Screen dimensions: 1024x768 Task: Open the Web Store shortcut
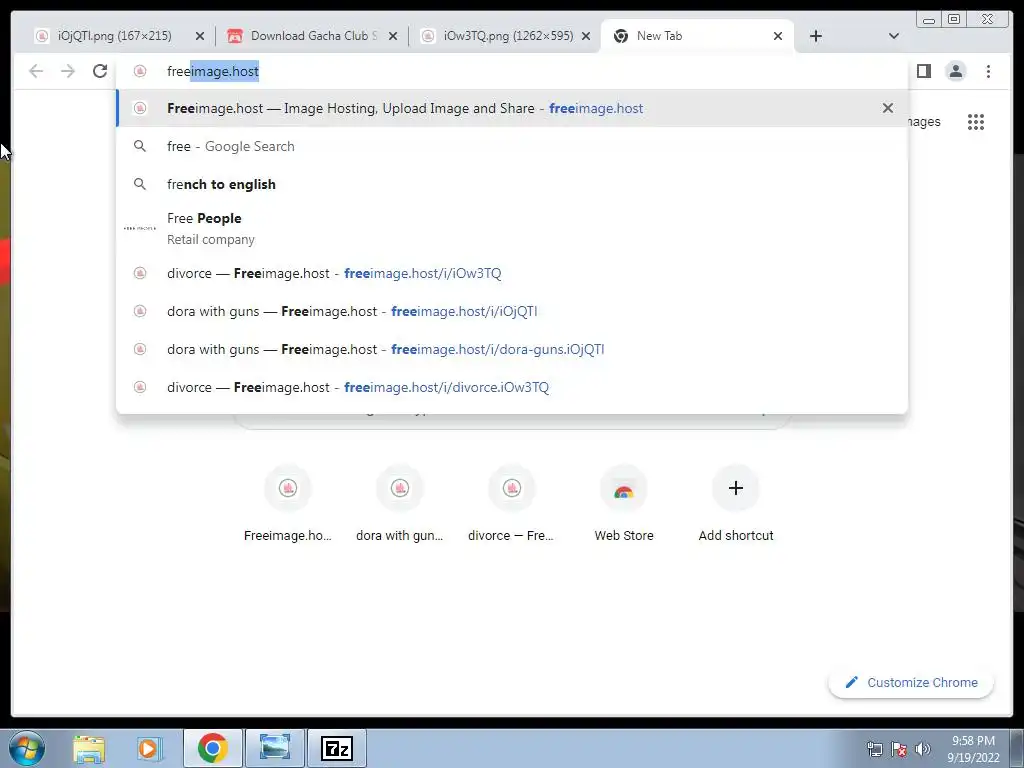(x=624, y=504)
